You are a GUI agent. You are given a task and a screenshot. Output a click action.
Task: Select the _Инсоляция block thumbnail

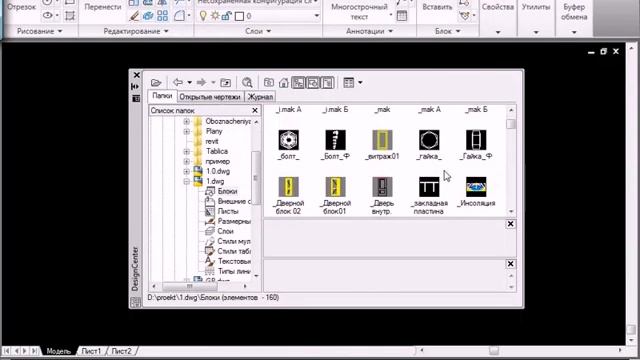click(476, 187)
